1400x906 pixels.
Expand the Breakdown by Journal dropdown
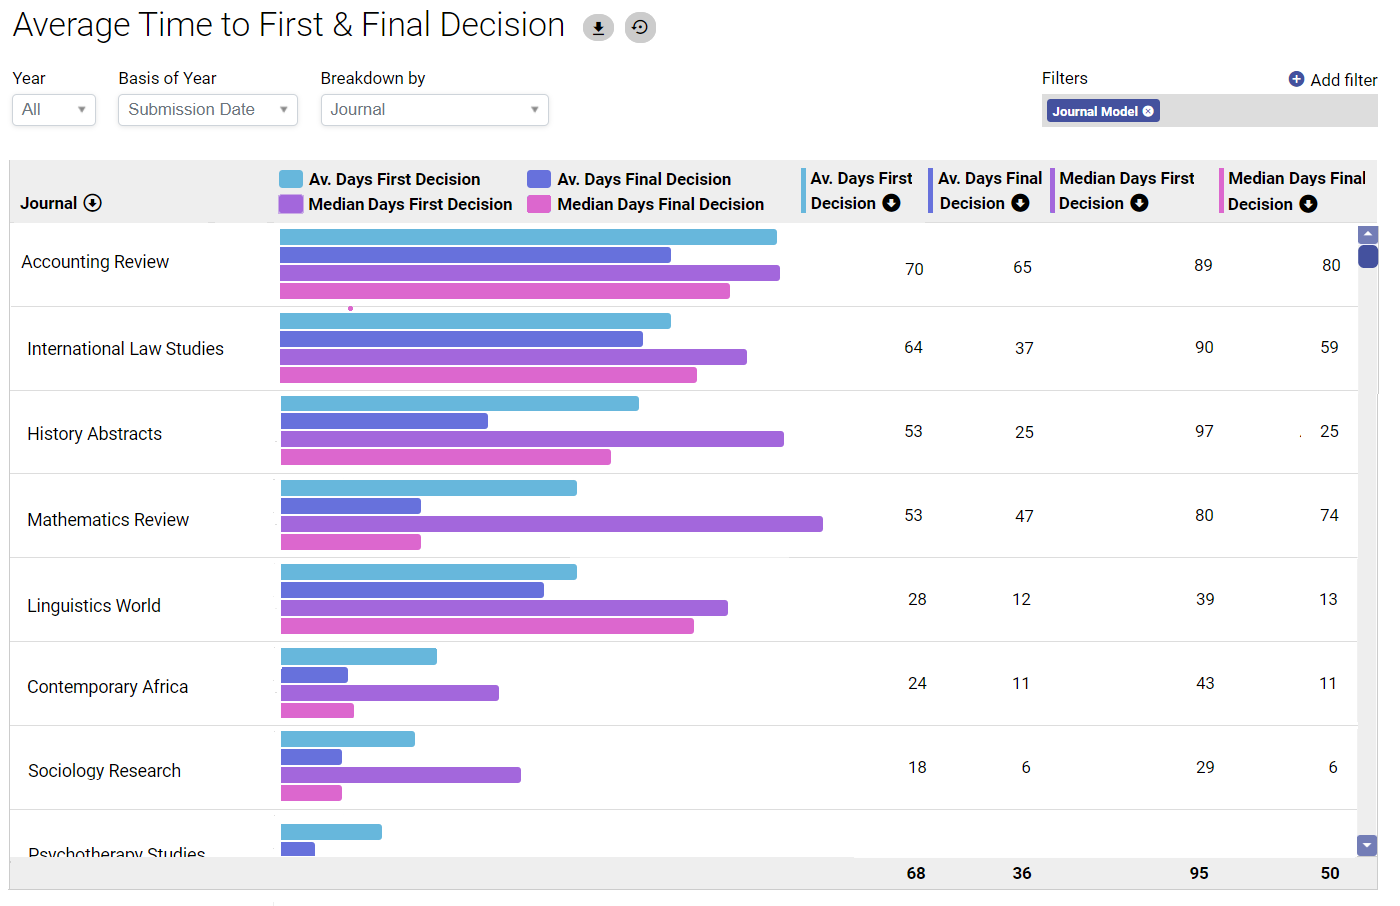point(434,110)
